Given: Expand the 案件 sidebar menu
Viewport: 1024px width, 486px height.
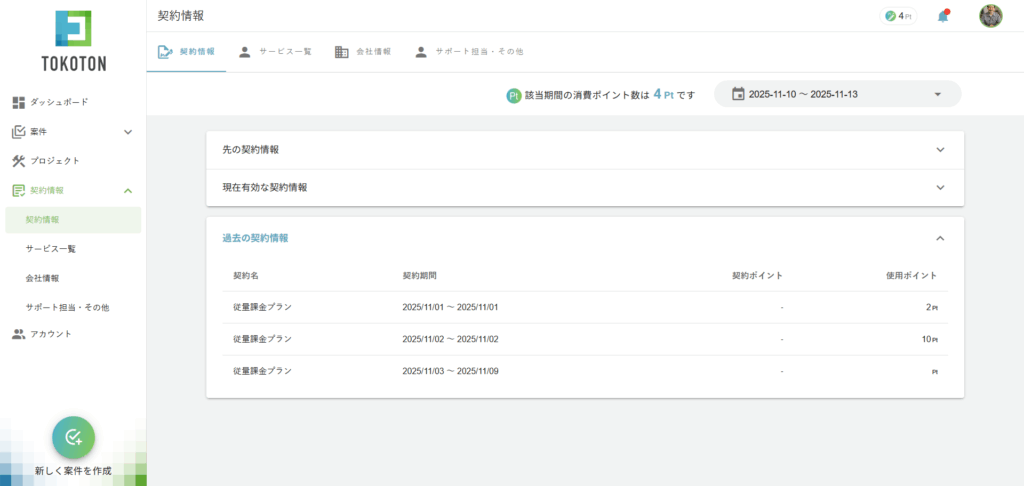Looking at the screenshot, I should pos(127,132).
